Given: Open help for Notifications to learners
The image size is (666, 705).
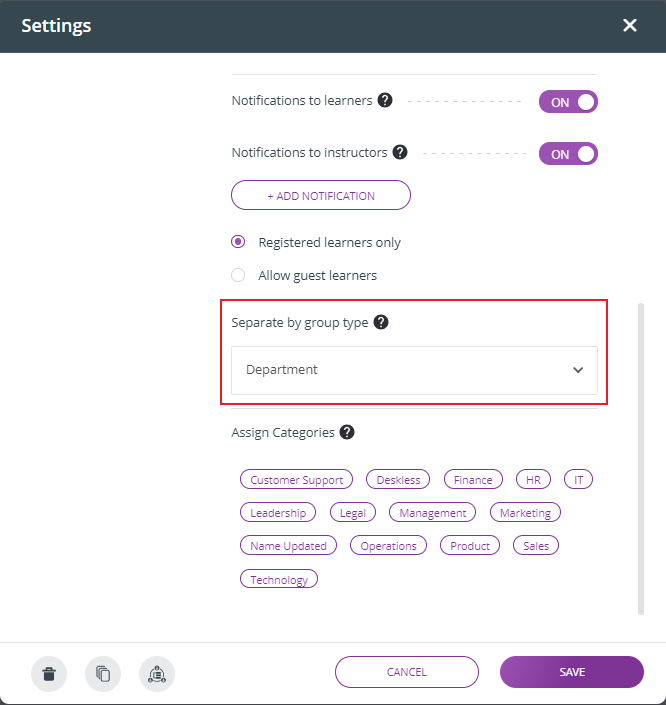Looking at the screenshot, I should coord(385,100).
